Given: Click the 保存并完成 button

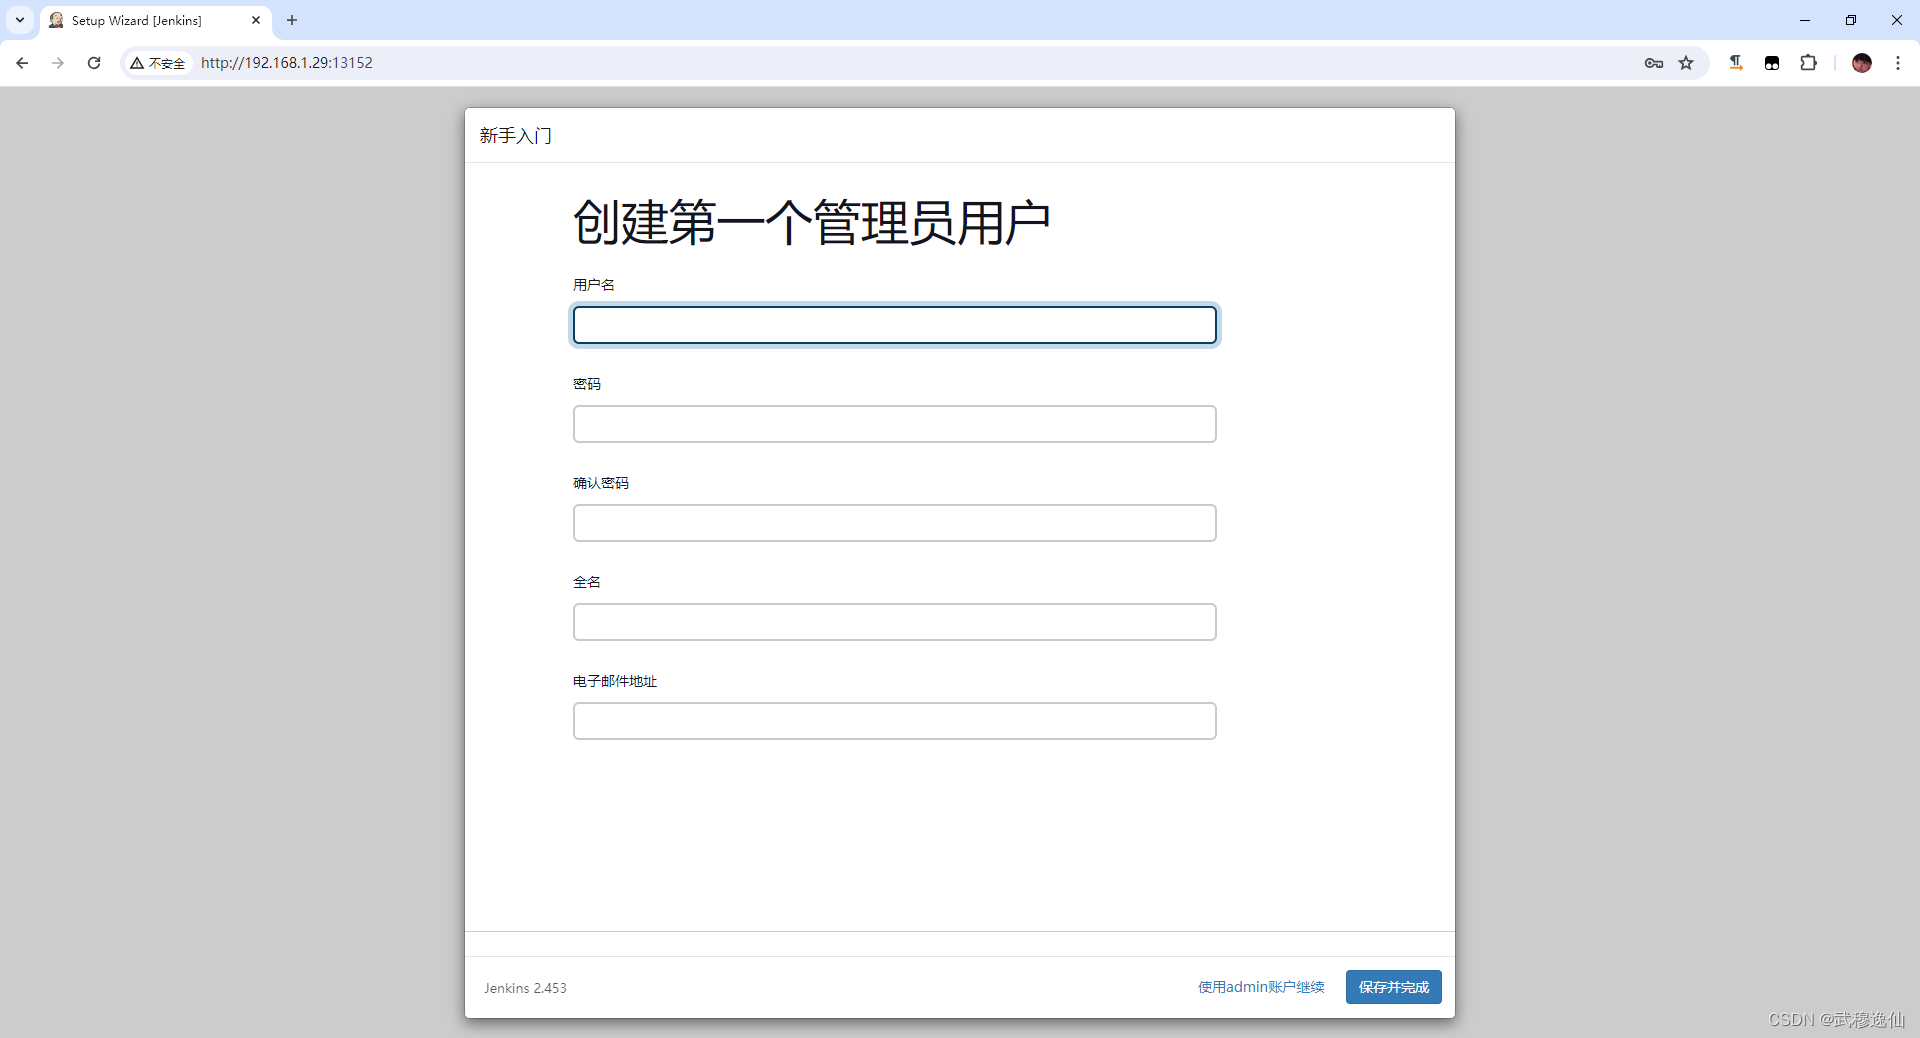Looking at the screenshot, I should [x=1393, y=987].
